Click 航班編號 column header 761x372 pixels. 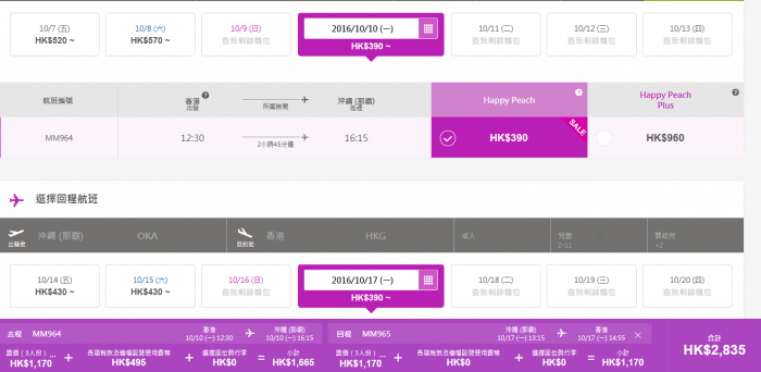coord(59,101)
